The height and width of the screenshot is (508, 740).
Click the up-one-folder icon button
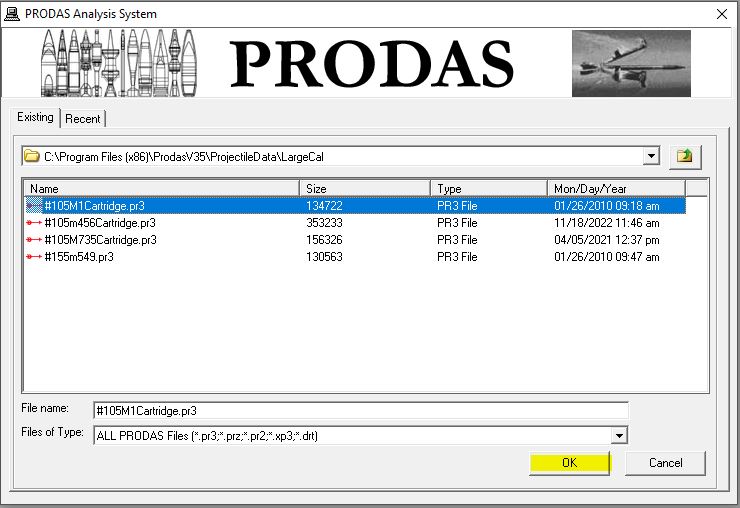pyautogui.click(x=685, y=156)
